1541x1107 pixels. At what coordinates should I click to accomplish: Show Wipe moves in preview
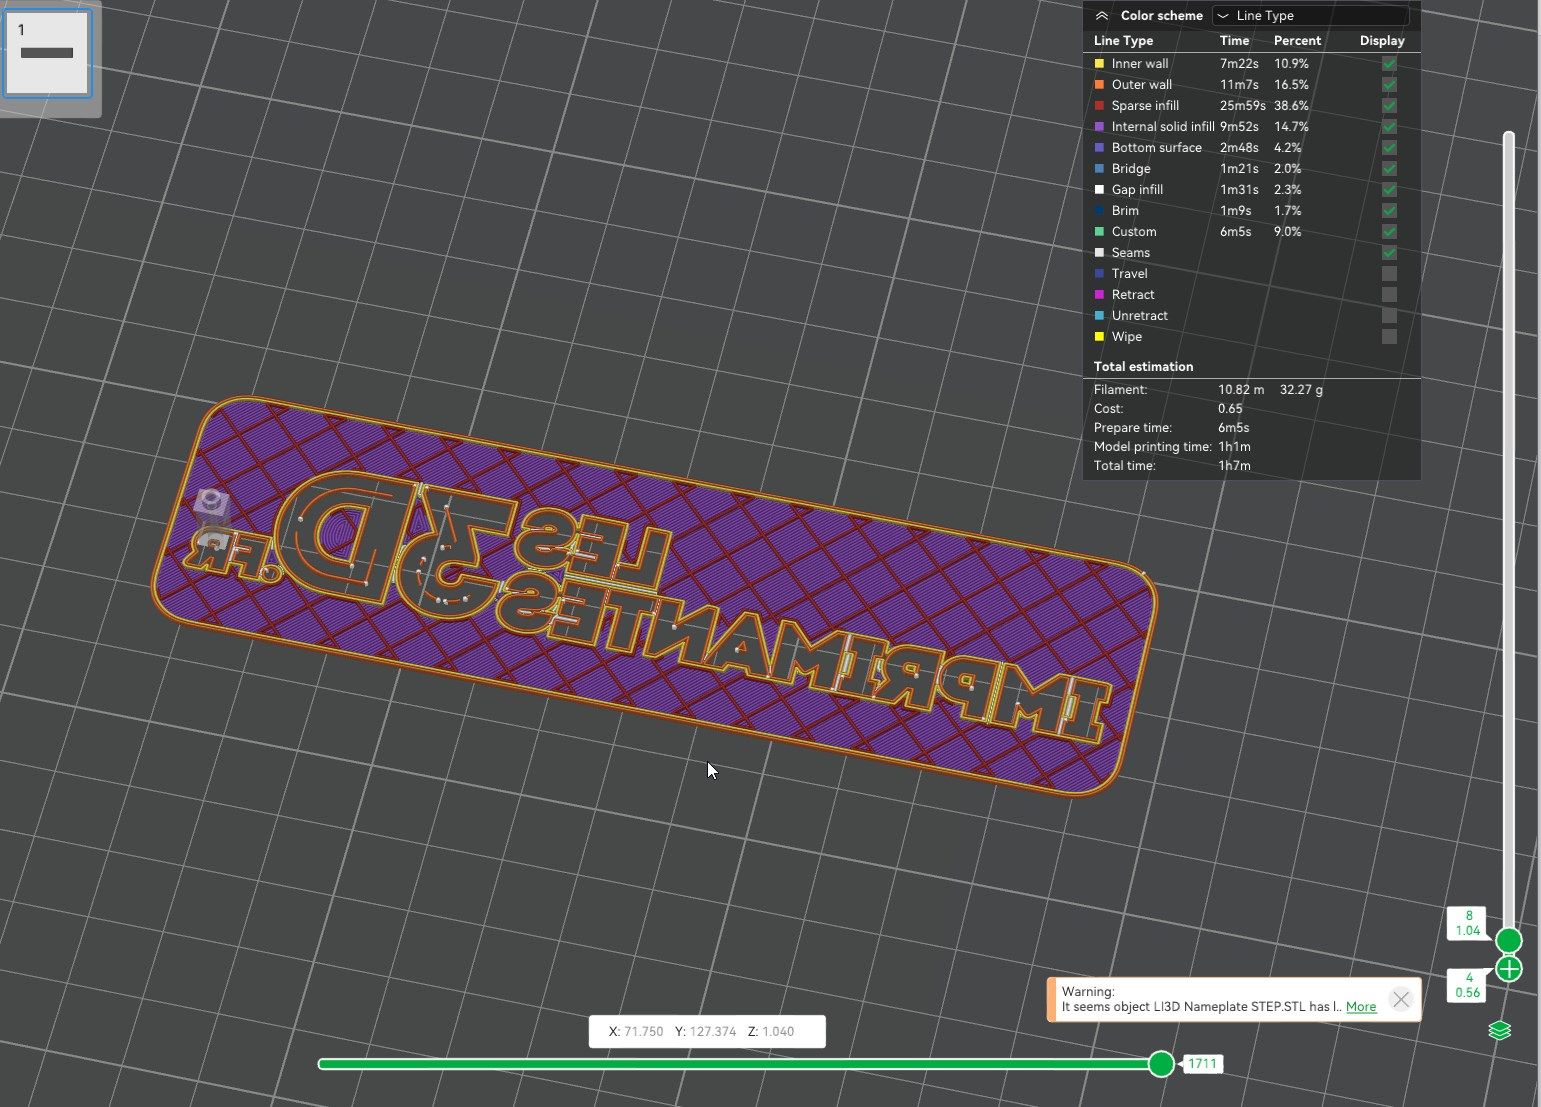click(x=1389, y=336)
